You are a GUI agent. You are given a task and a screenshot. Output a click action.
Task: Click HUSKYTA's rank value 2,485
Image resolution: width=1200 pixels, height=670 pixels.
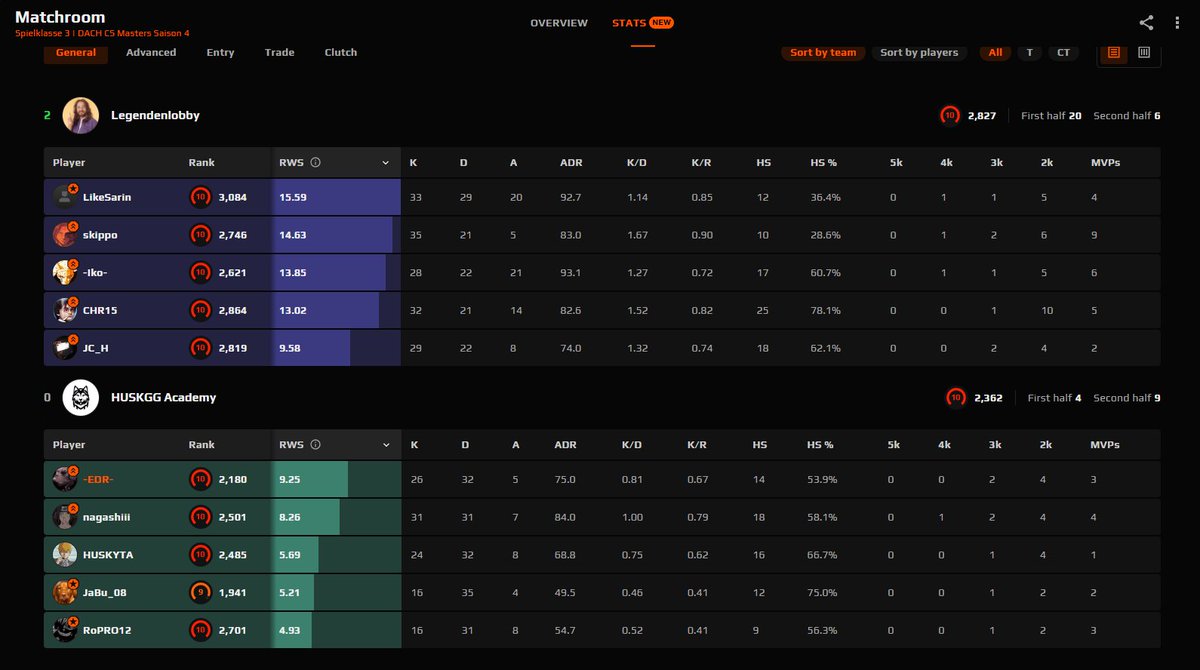click(232, 554)
